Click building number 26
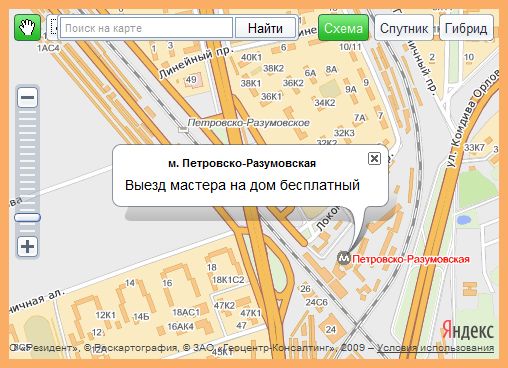 305,288
